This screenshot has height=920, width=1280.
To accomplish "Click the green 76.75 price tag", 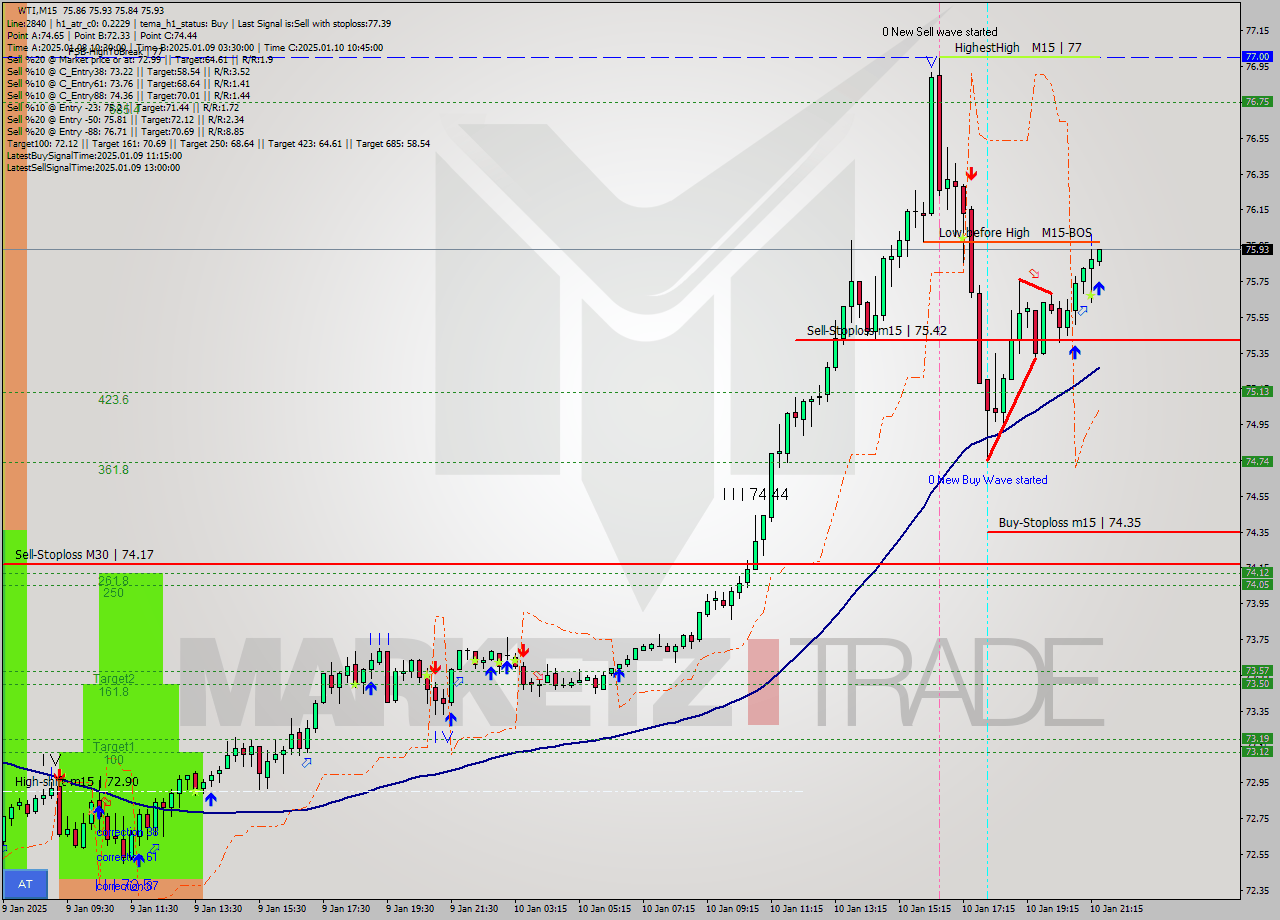I will (1256, 101).
